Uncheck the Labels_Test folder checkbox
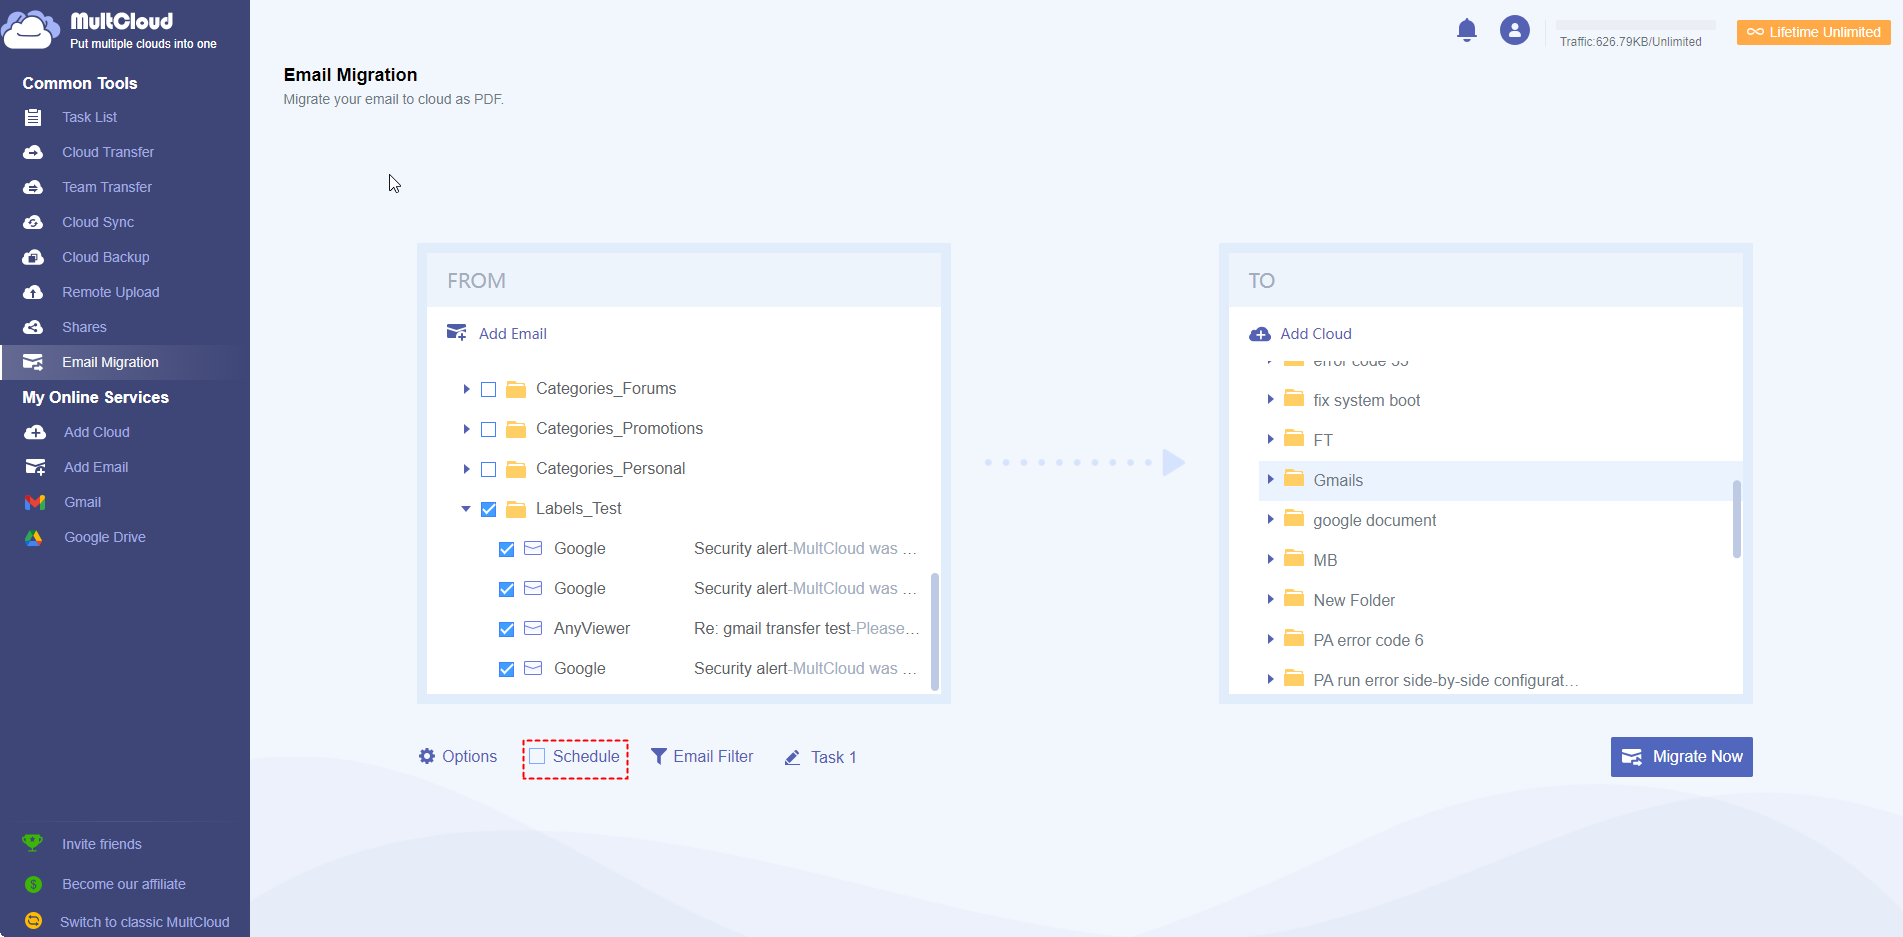 (488, 509)
